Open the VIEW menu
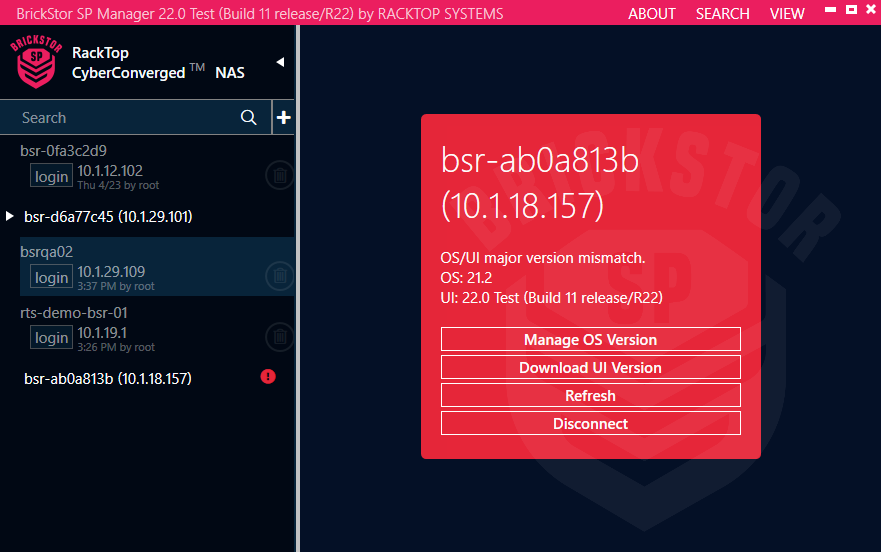The image size is (881, 552). point(787,13)
